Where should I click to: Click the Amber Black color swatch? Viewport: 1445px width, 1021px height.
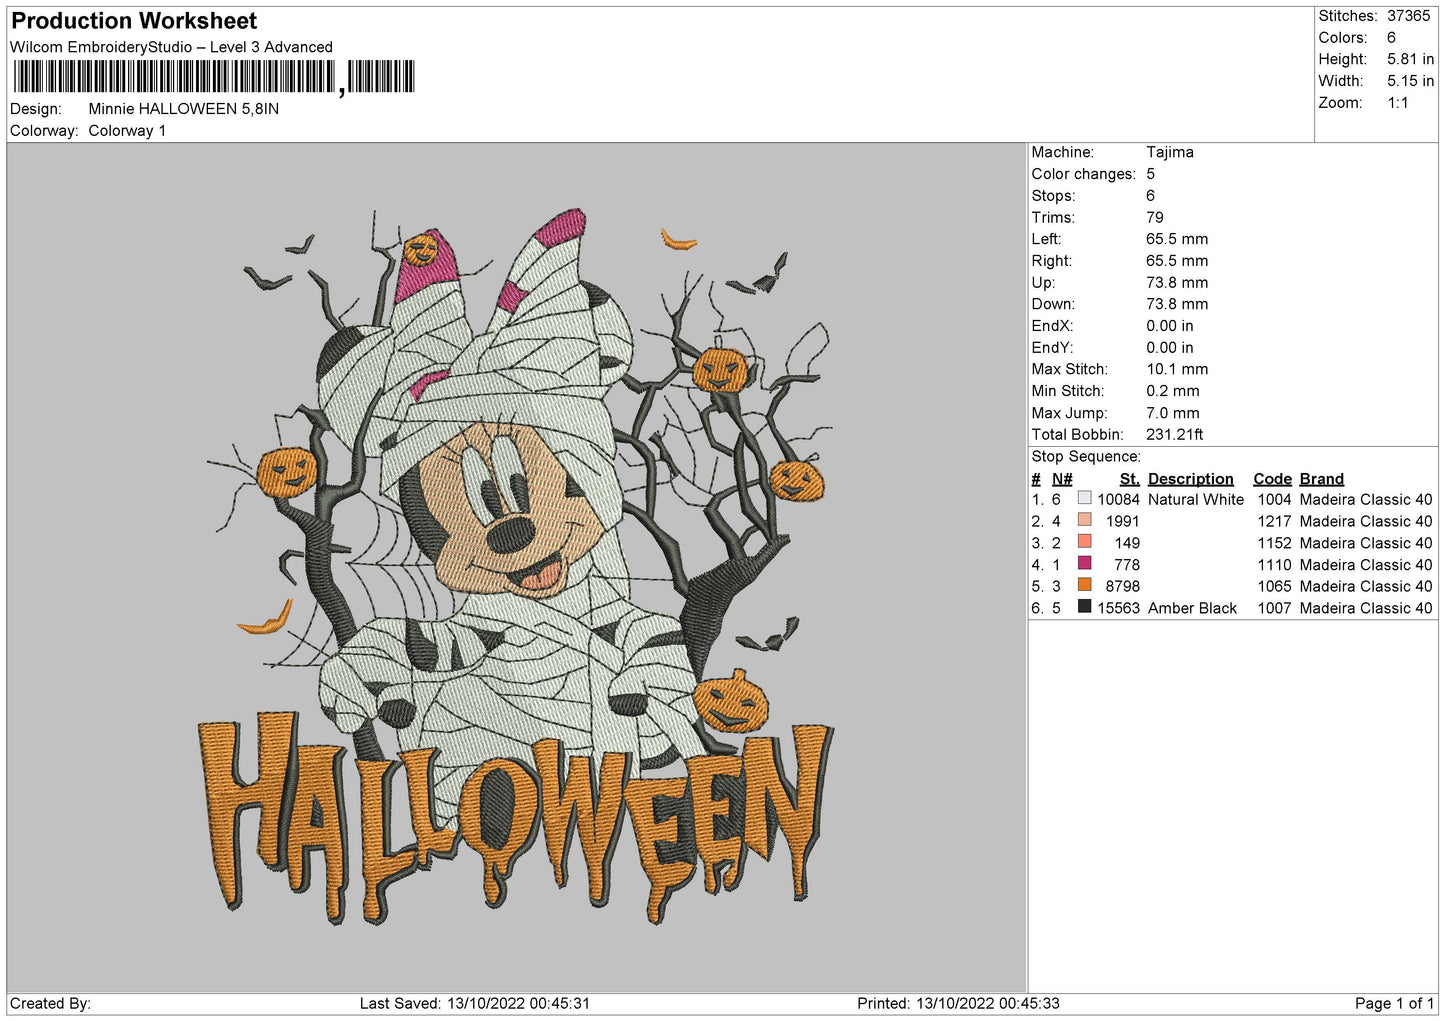1084,607
